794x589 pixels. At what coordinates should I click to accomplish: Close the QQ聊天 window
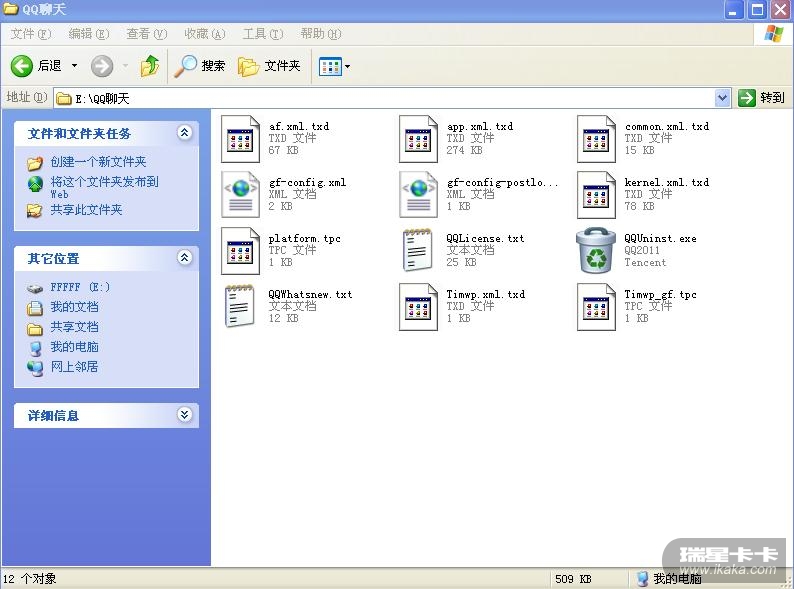(x=781, y=9)
